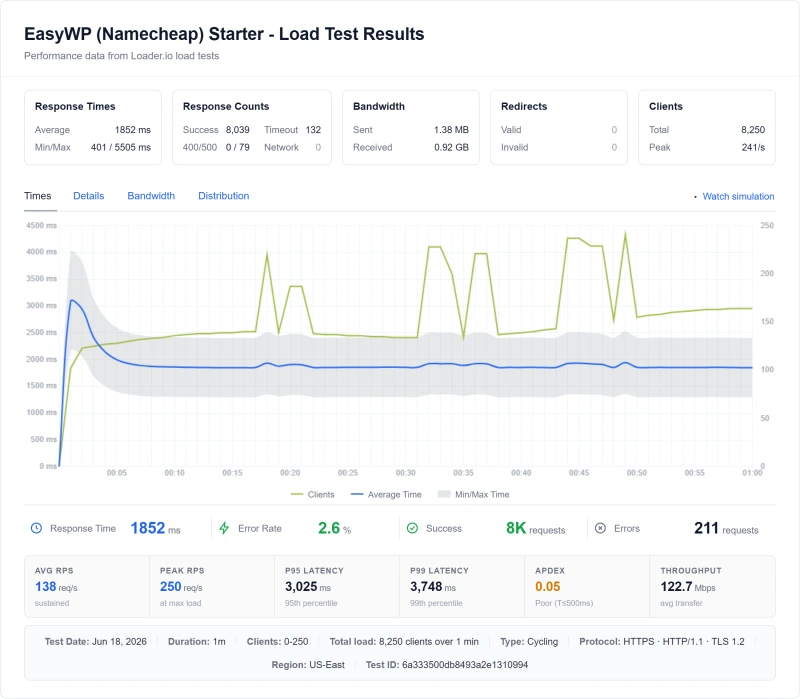Click the Received value 0.92 GB
Viewport: 800px width, 699px height.
tap(451, 147)
